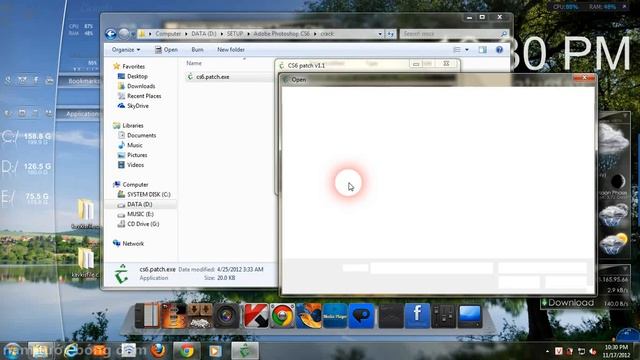640x360 pixels.
Task: Select Music library in navigation pane
Action: [x=135, y=145]
